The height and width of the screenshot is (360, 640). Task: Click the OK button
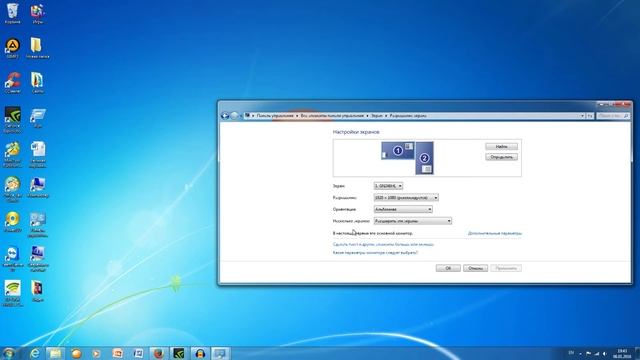click(x=448, y=268)
